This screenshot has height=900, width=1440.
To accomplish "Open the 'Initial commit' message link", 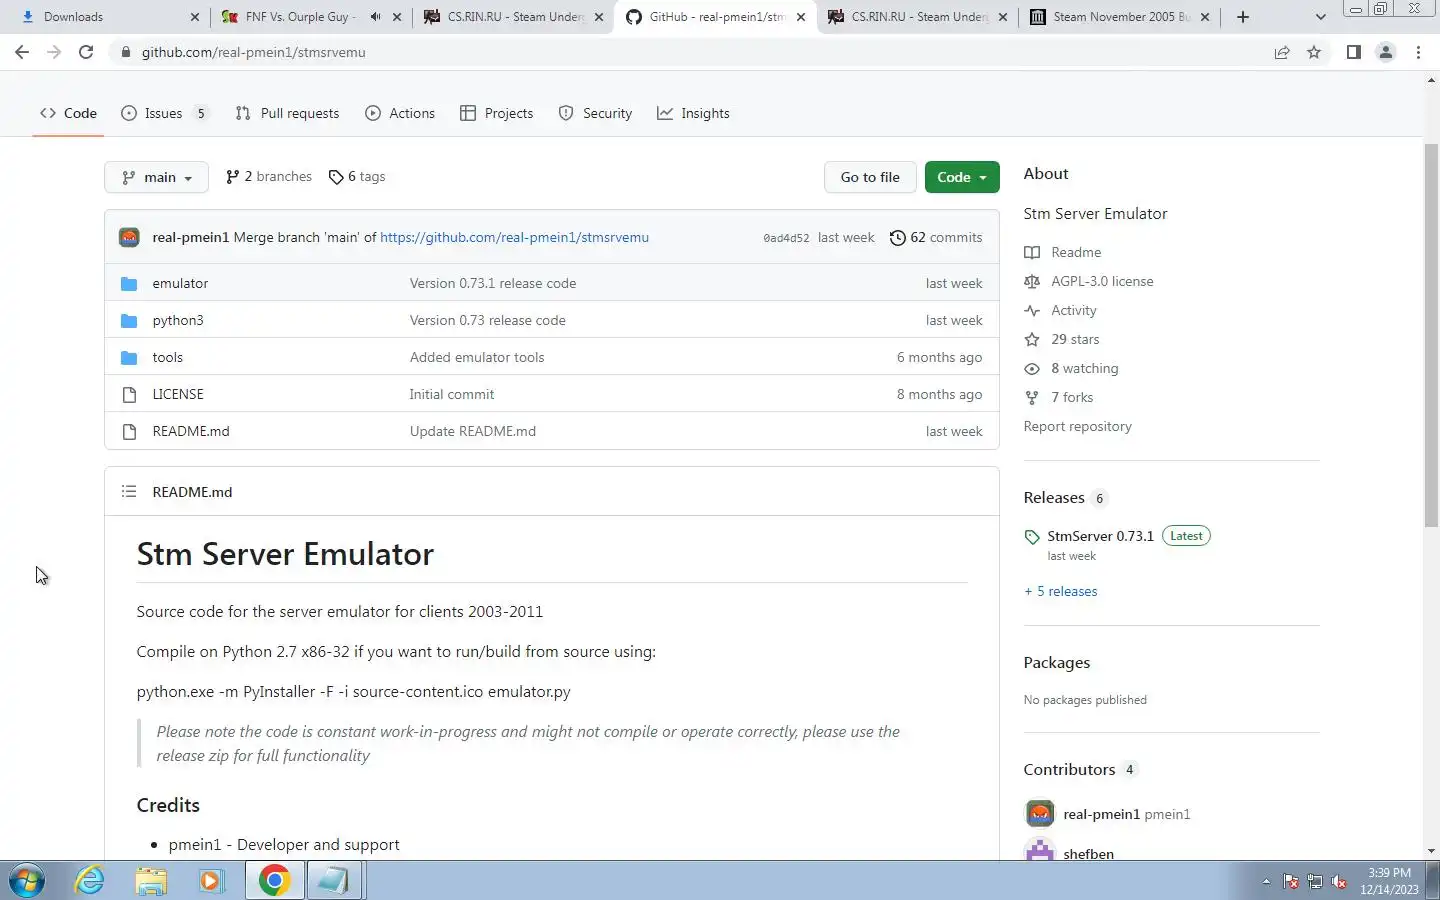I will 452,394.
